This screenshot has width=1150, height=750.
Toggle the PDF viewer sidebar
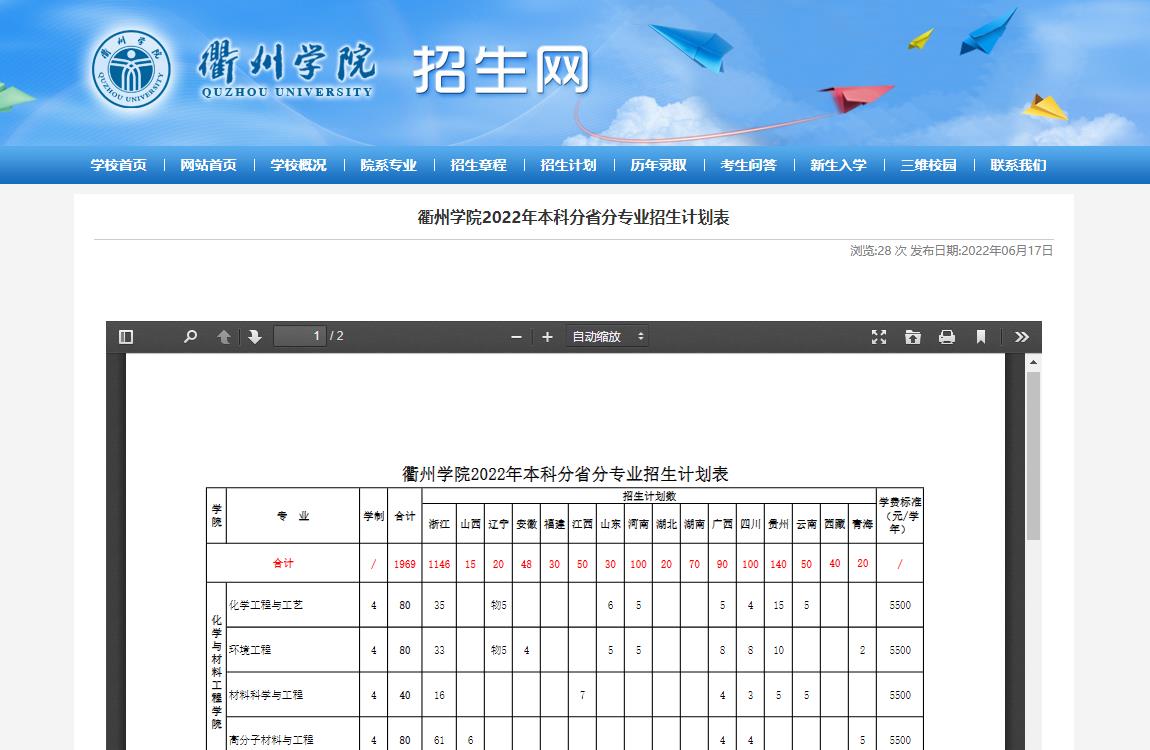125,337
